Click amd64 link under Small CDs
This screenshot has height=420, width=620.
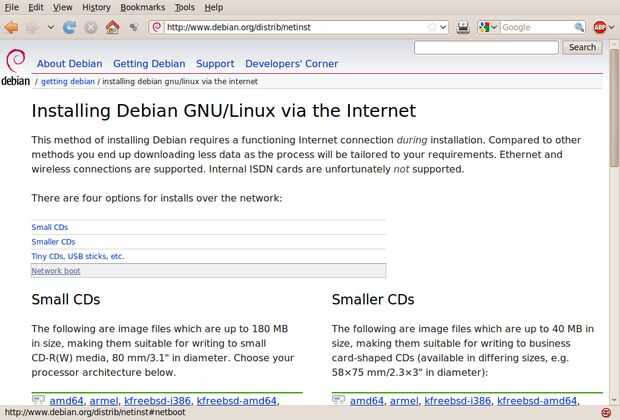tap(66, 401)
